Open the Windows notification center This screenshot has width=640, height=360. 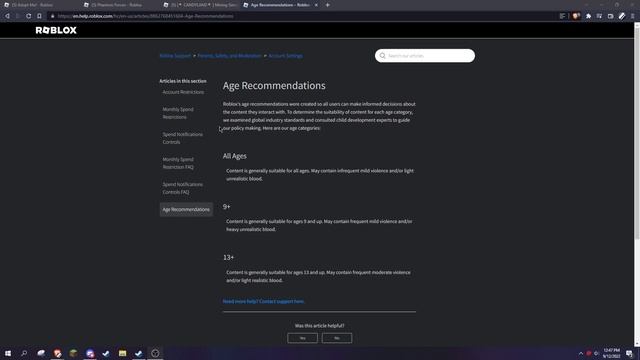629,353
